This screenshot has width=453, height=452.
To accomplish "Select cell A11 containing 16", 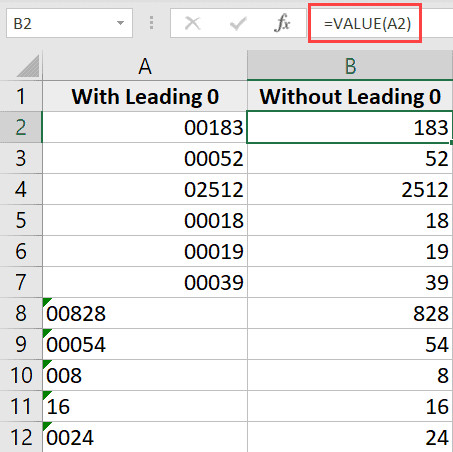I will click(145, 406).
